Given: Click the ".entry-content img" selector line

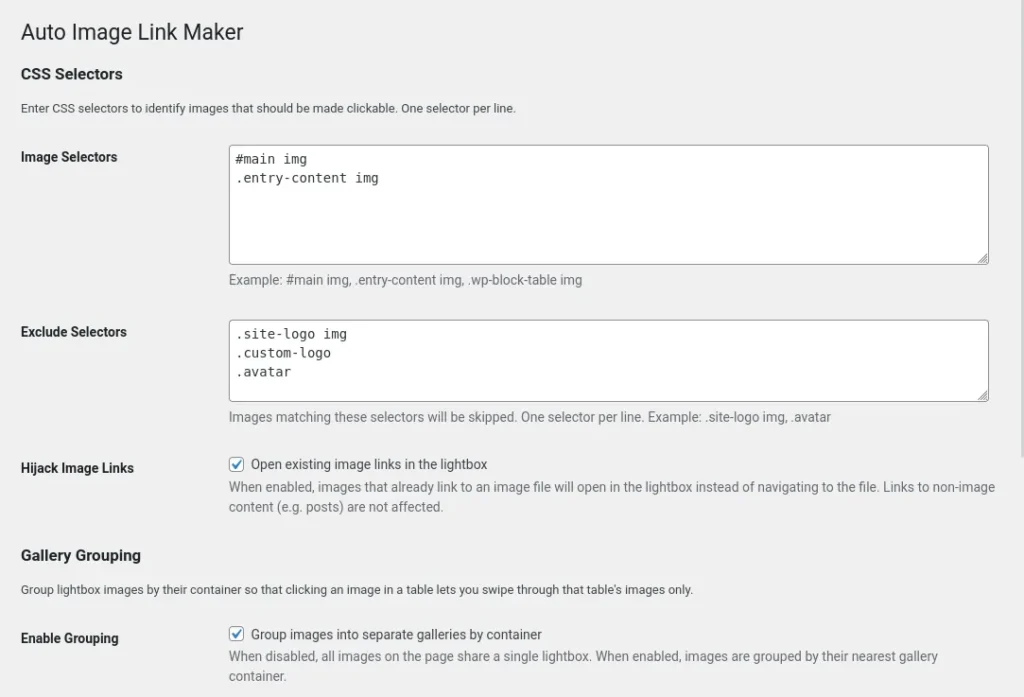Looking at the screenshot, I should point(309,178).
